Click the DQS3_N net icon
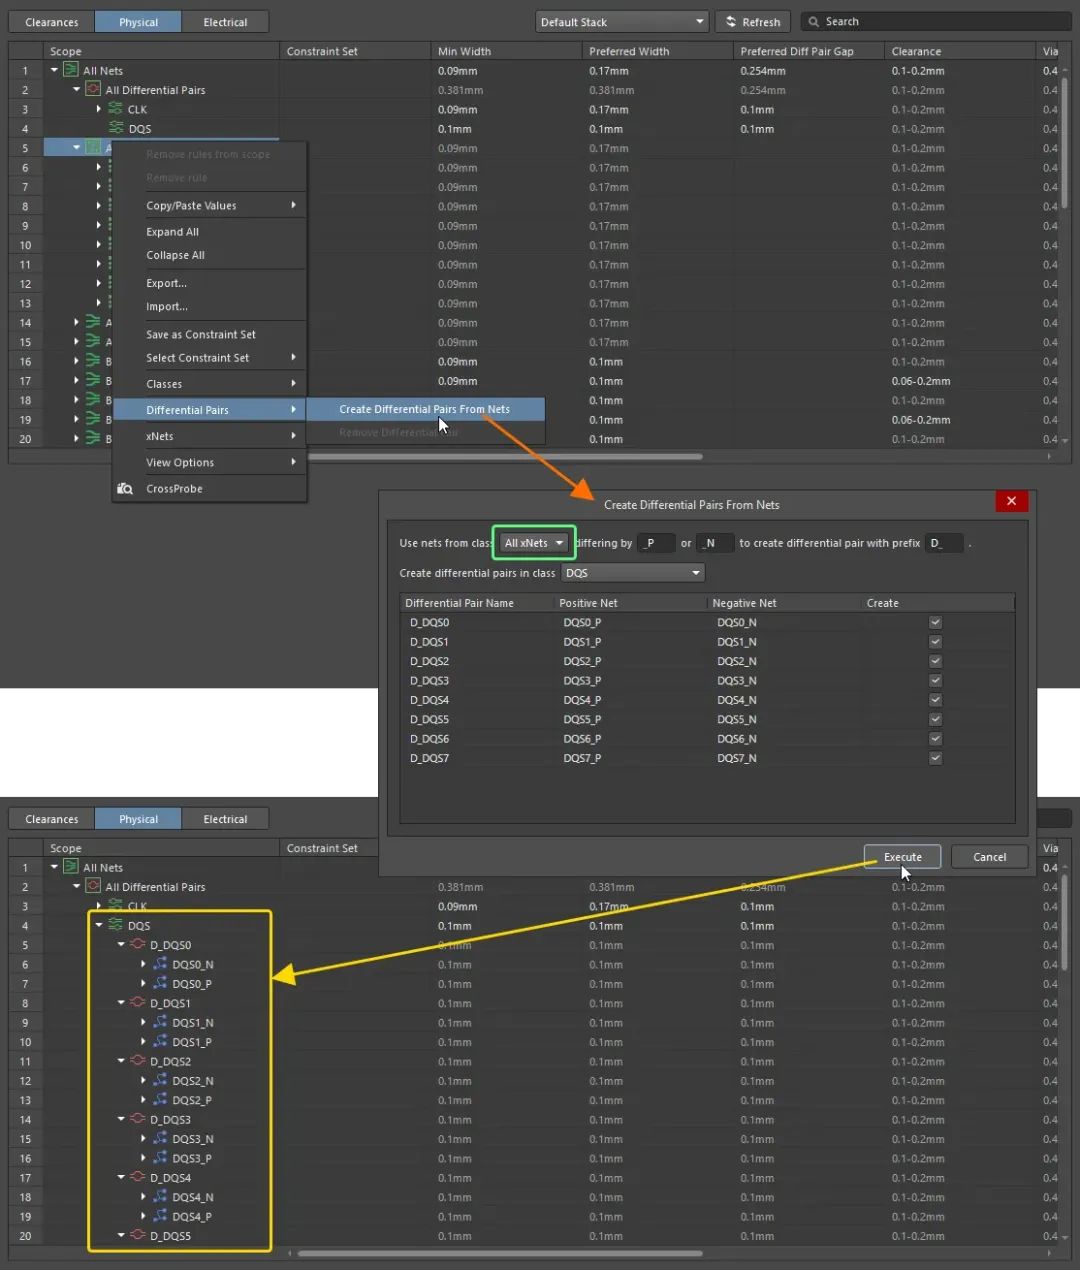Viewport: 1080px width, 1270px height. tap(160, 1138)
